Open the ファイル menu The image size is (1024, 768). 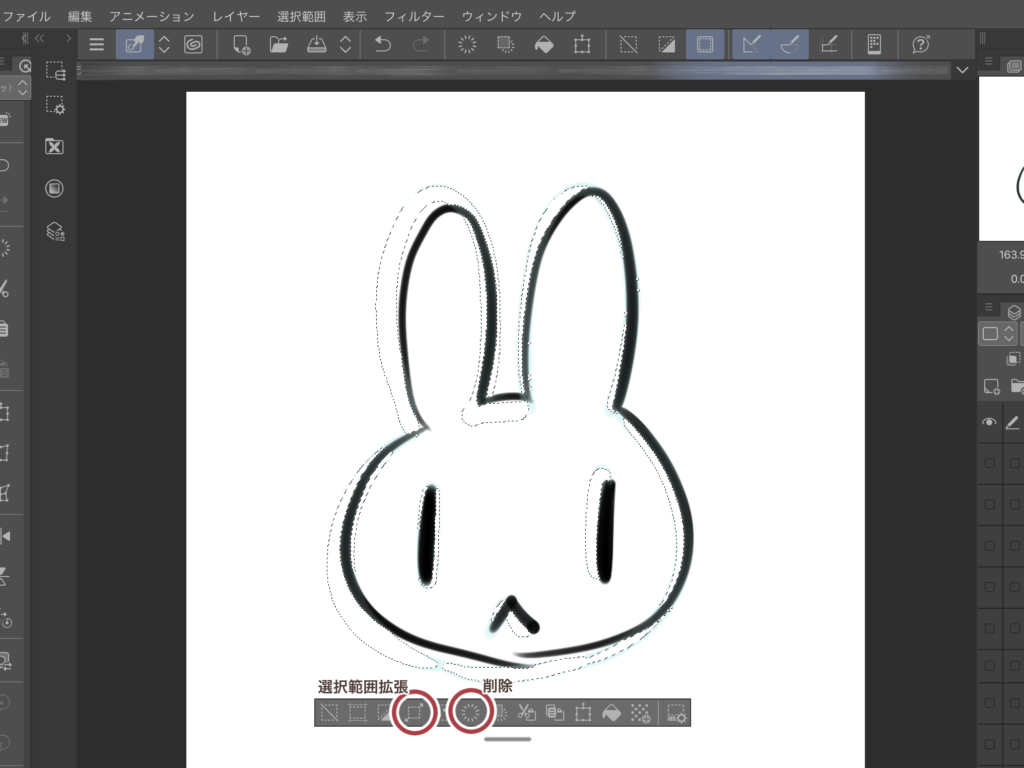(x=27, y=16)
